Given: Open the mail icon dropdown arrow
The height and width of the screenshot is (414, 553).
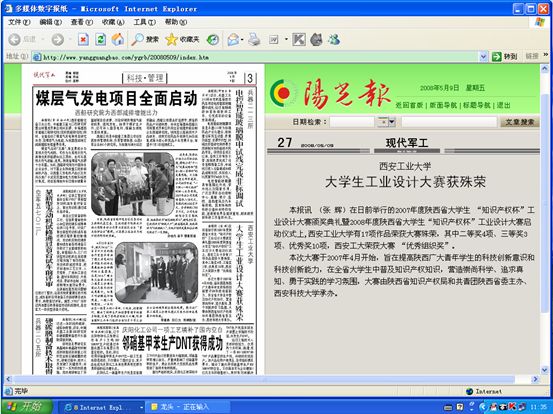Looking at the screenshot, I should click(242, 39).
